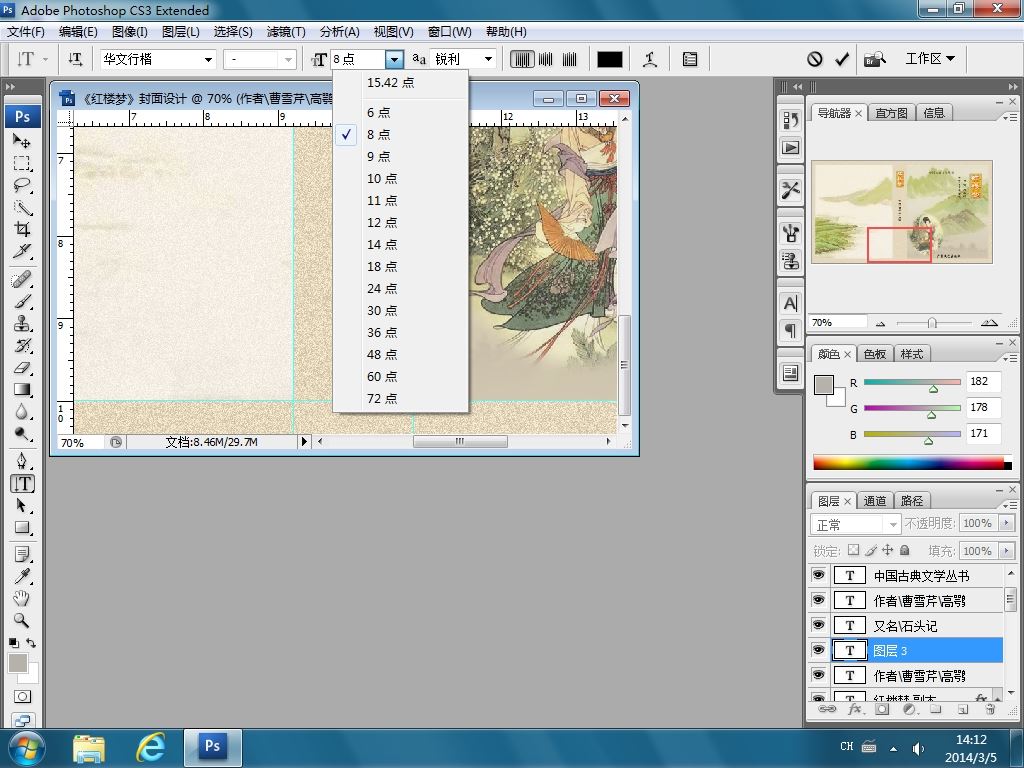Screen dimensions: 1024x768
Task: Select the Magic Wand tool
Action: click(x=22, y=207)
